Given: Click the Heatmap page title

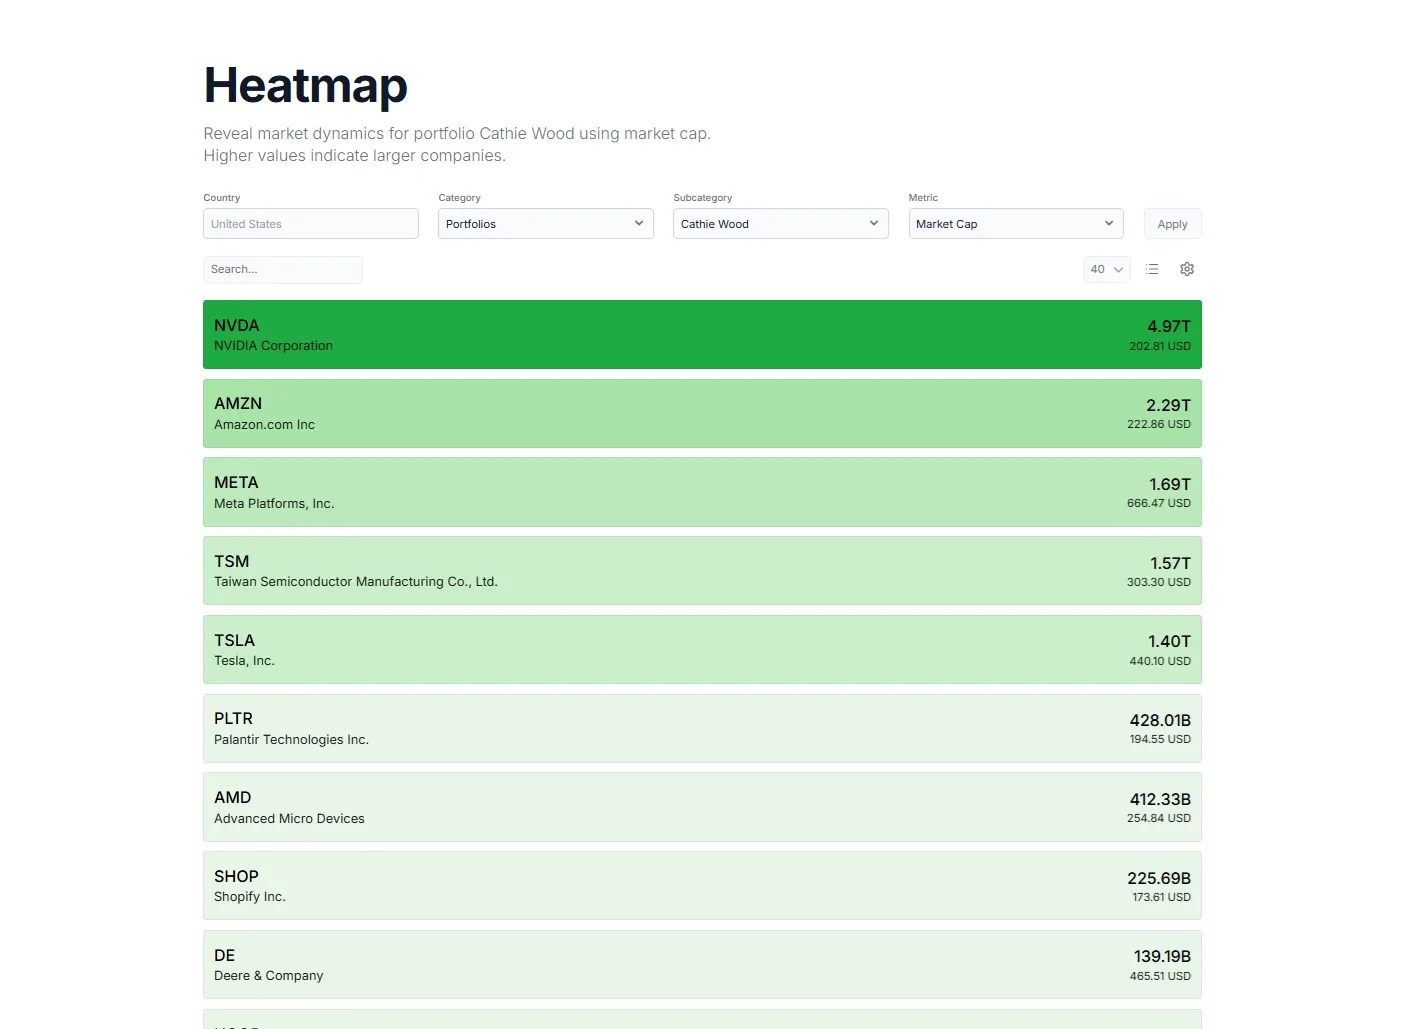Looking at the screenshot, I should coord(305,87).
